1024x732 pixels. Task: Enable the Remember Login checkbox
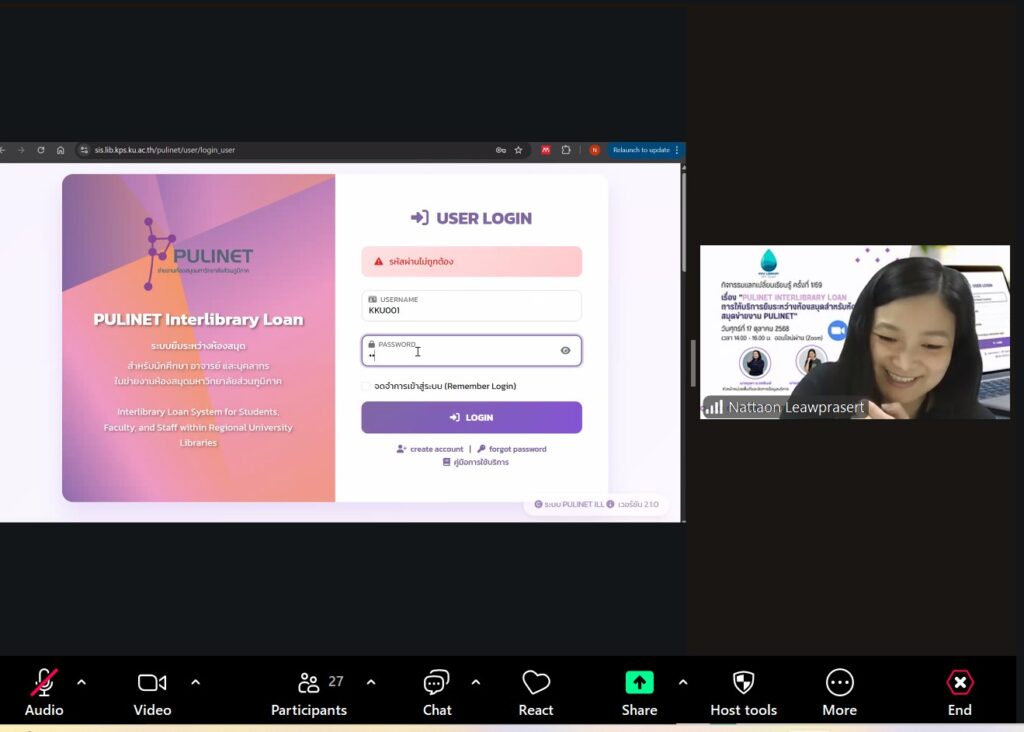click(x=367, y=386)
